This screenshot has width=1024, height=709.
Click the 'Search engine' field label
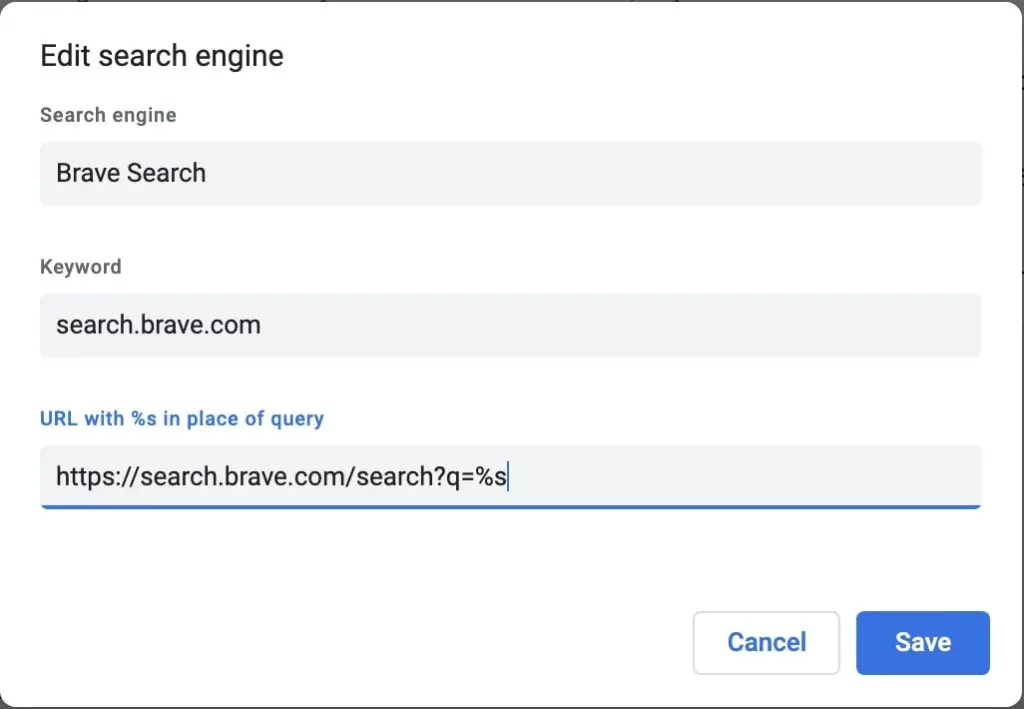pos(108,116)
